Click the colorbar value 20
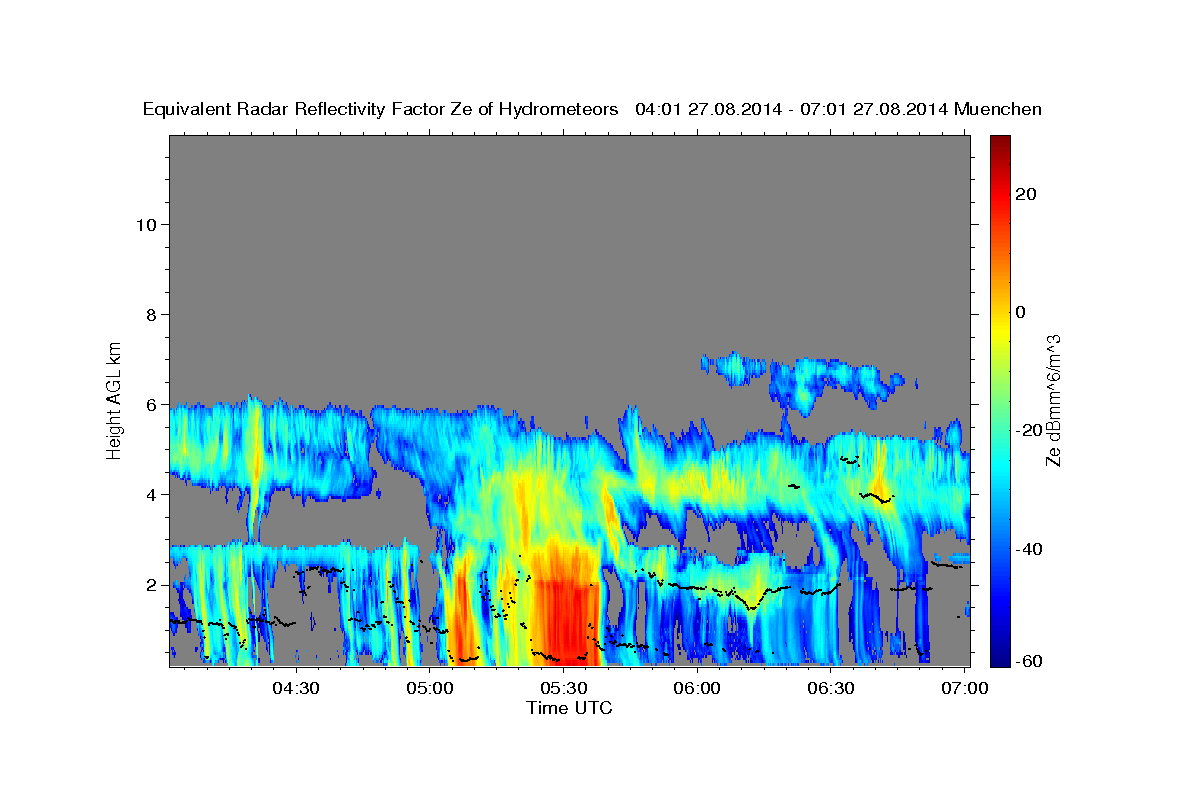 pos(1025,194)
